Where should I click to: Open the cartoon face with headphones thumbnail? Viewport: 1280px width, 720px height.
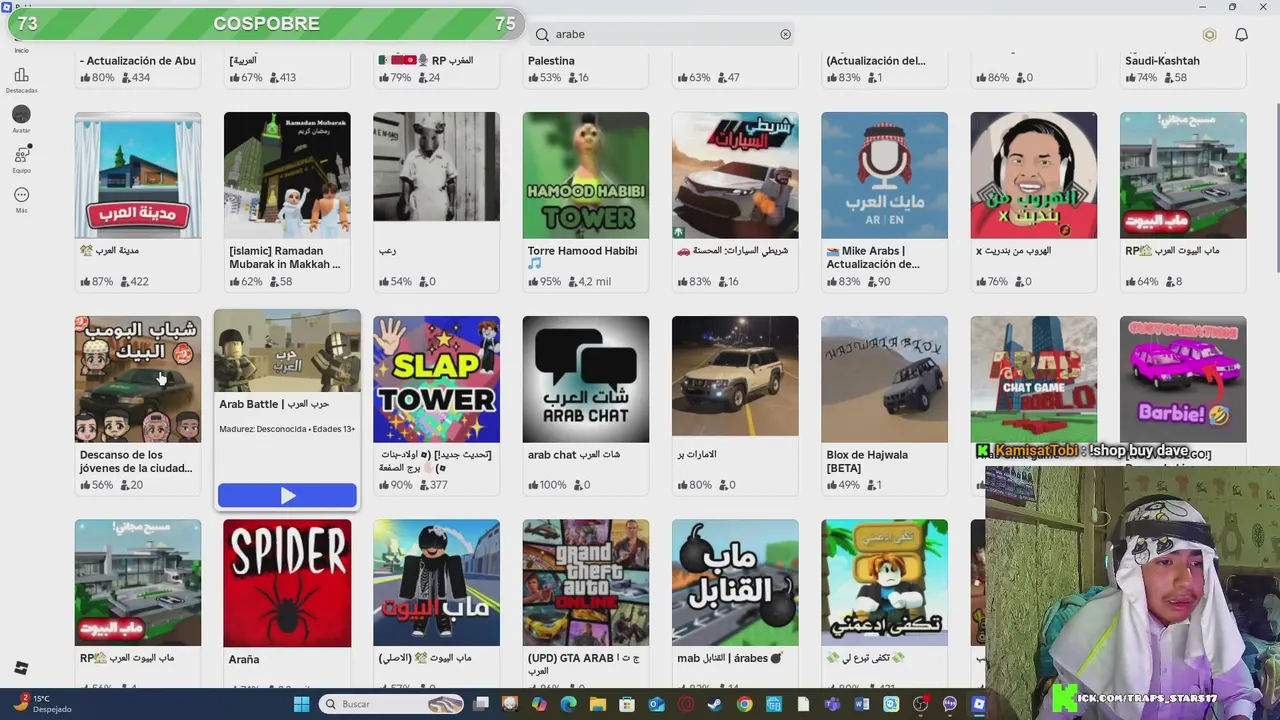(1034, 175)
